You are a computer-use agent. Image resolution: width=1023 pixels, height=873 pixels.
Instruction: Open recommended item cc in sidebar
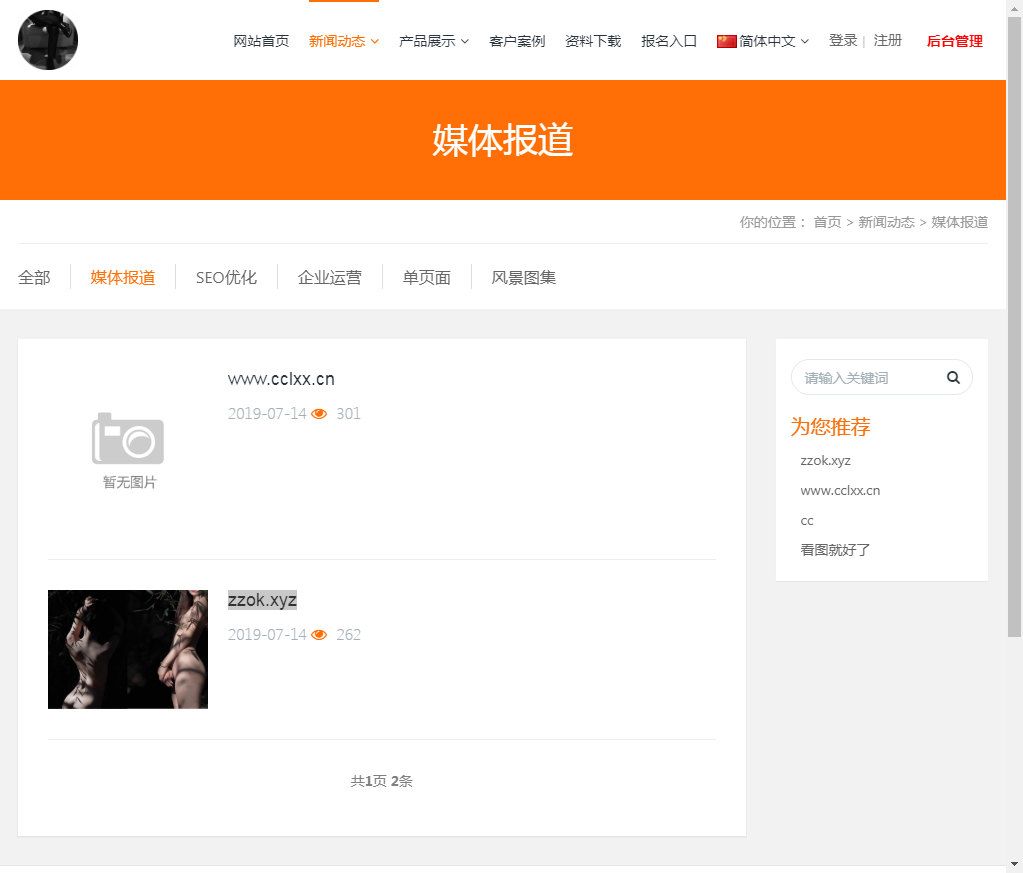click(807, 521)
